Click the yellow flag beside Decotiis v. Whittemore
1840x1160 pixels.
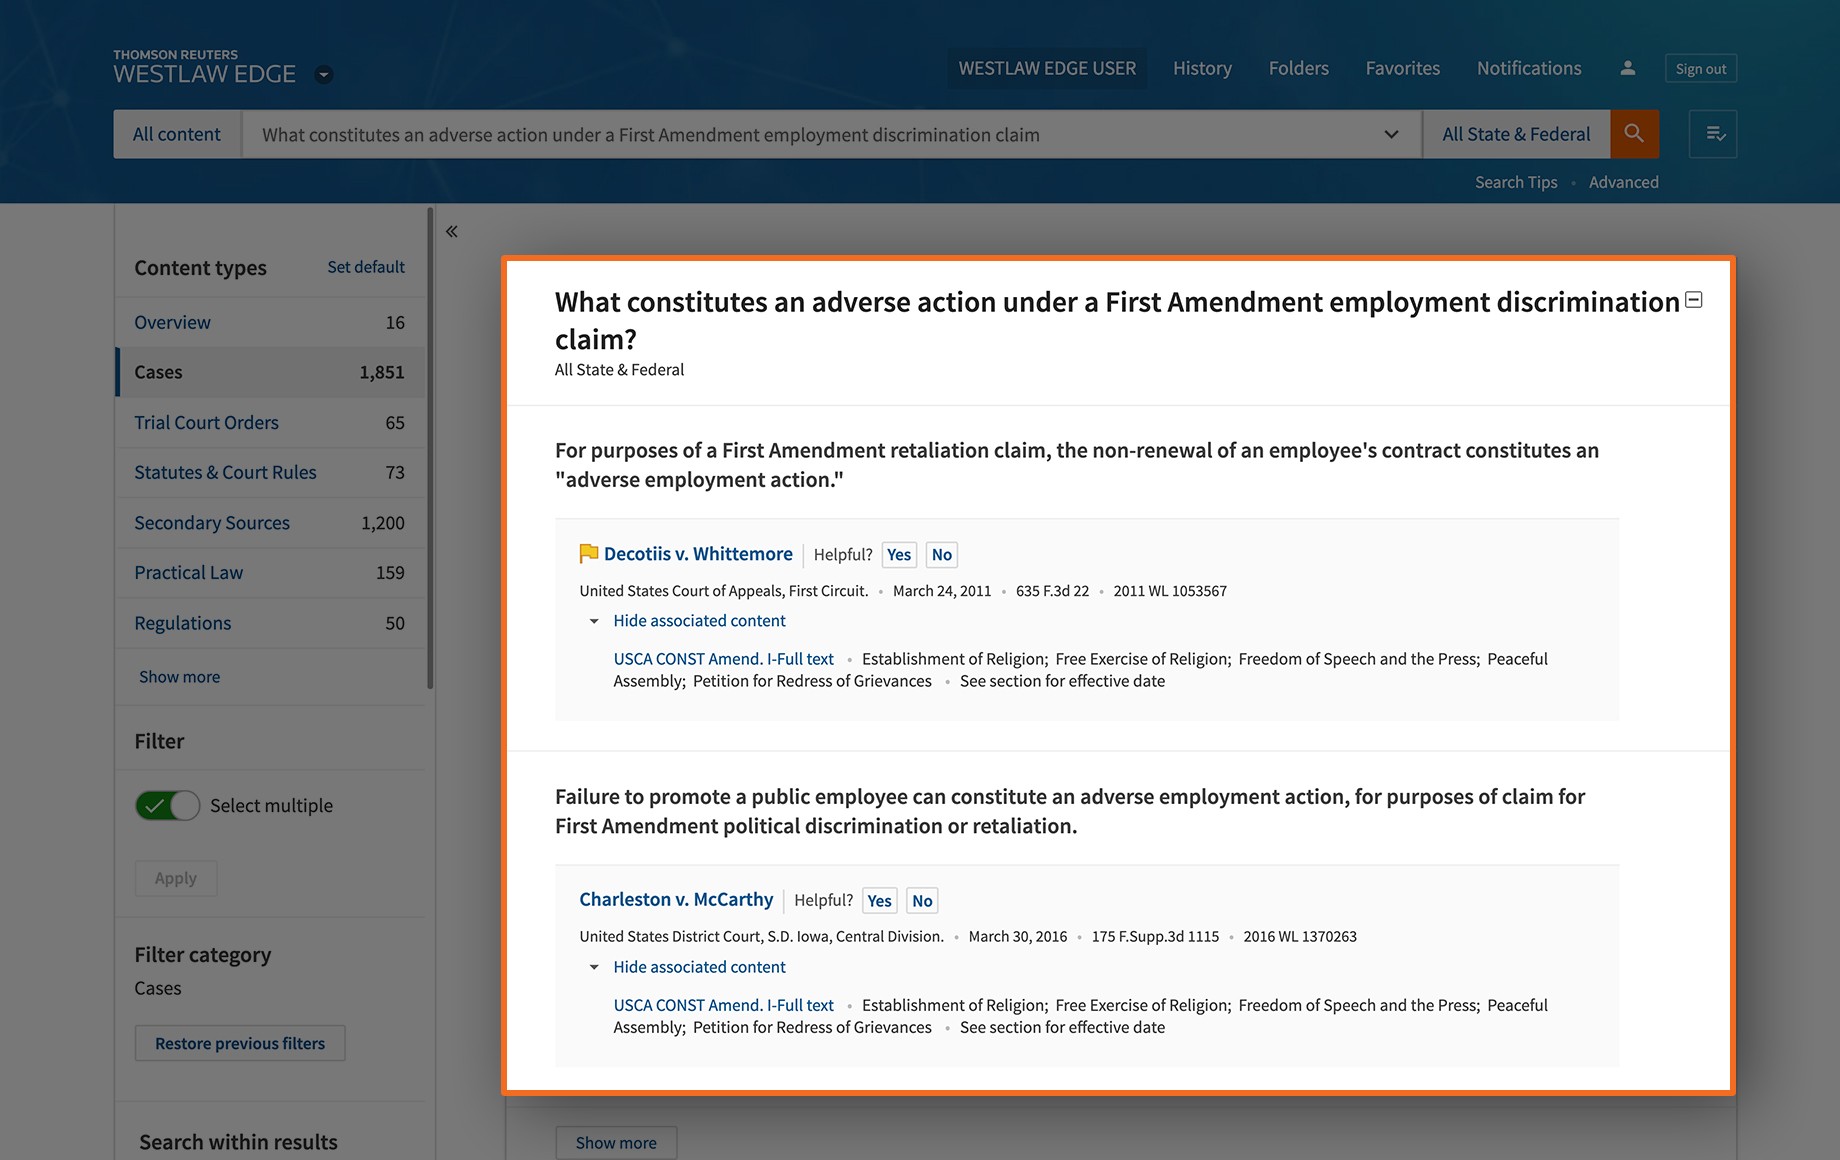[588, 554]
